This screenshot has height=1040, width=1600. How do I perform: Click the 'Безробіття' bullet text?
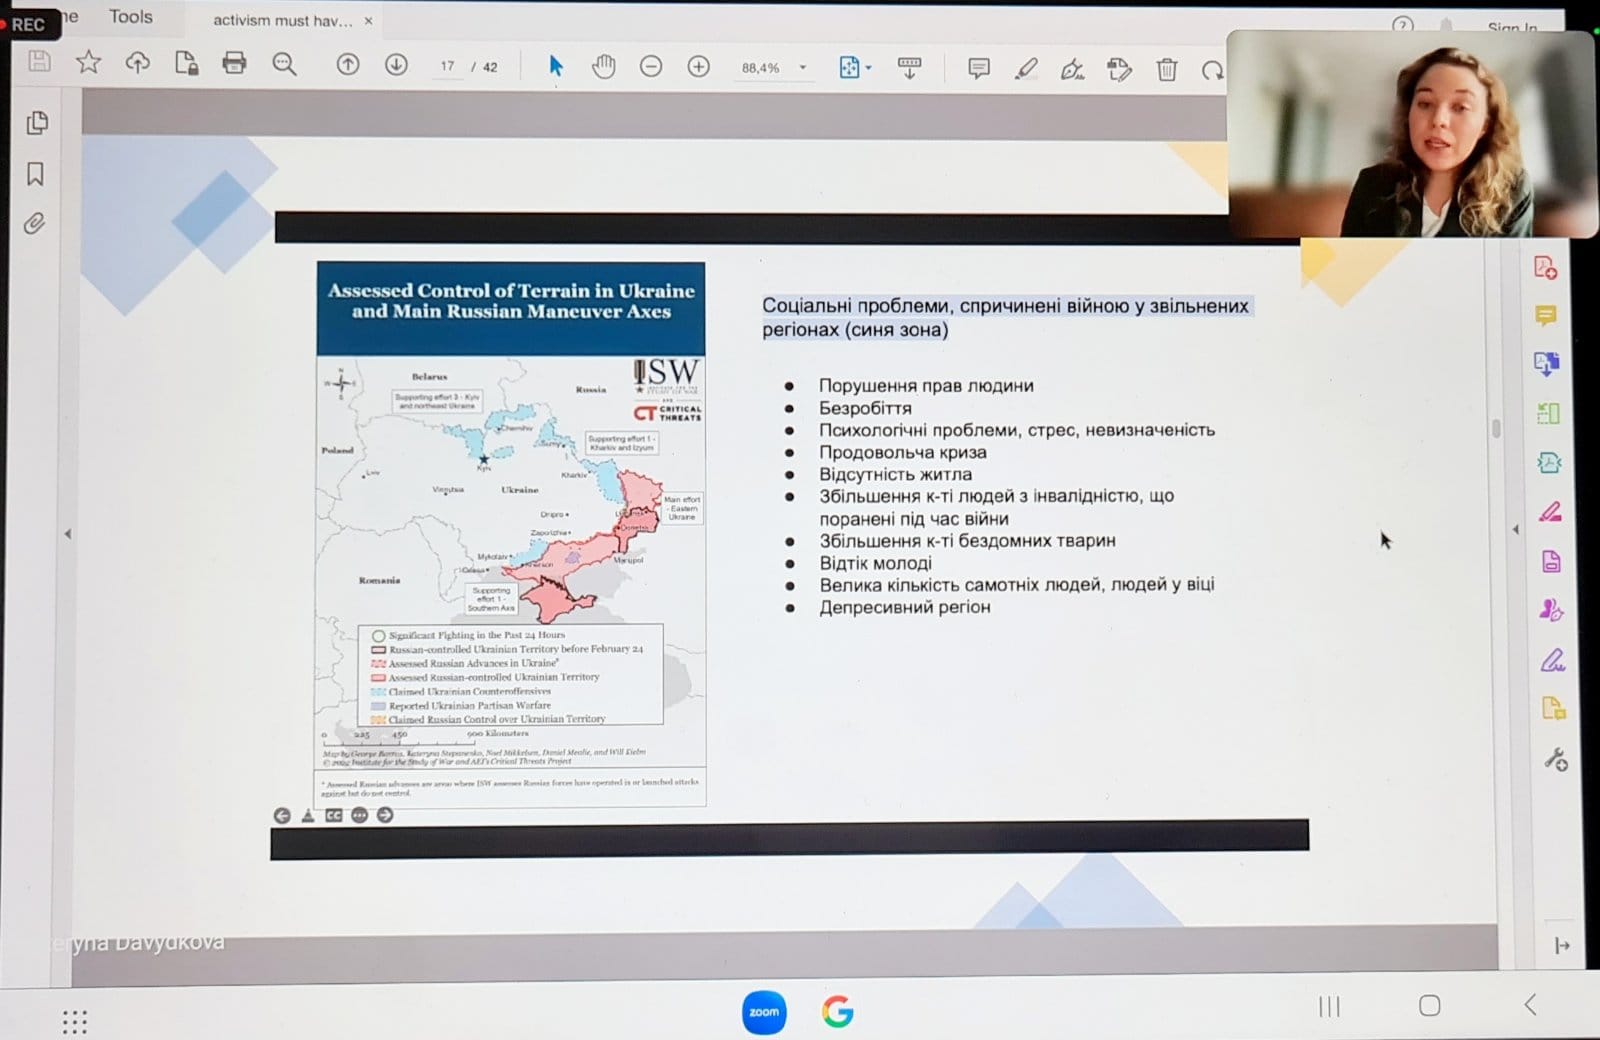point(865,408)
